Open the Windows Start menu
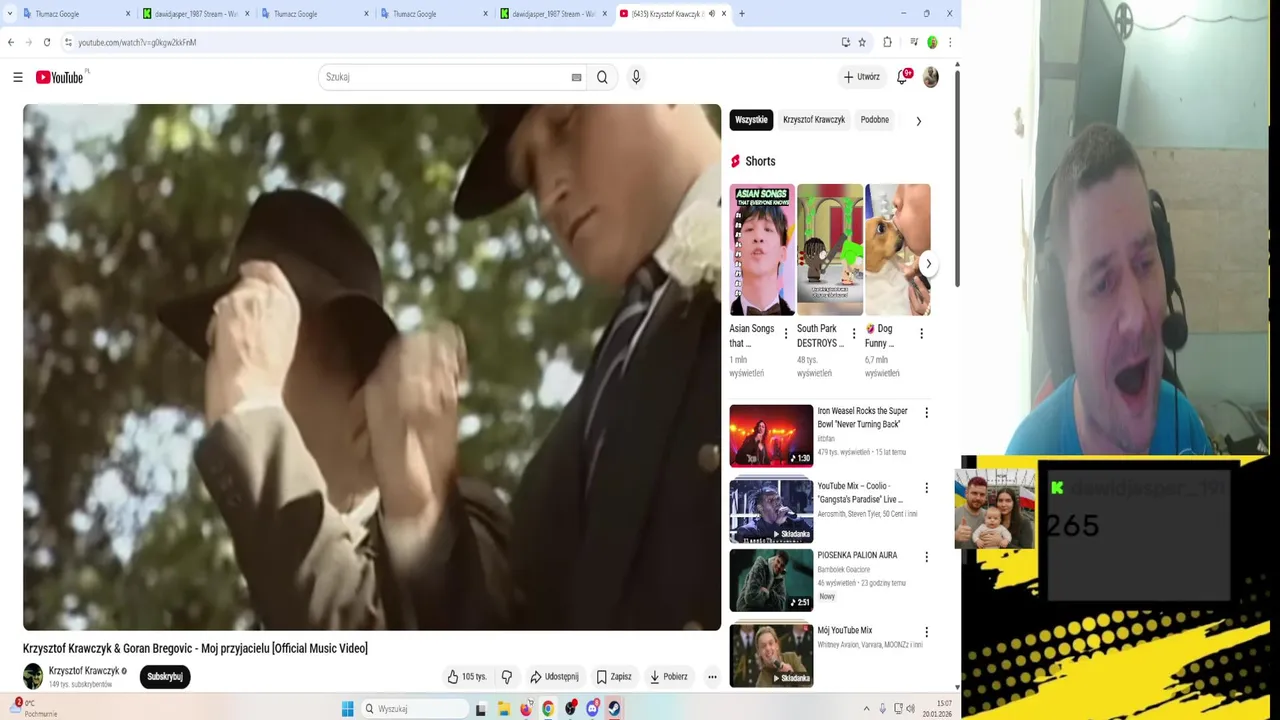Image resolution: width=1280 pixels, height=720 pixels. (347, 709)
